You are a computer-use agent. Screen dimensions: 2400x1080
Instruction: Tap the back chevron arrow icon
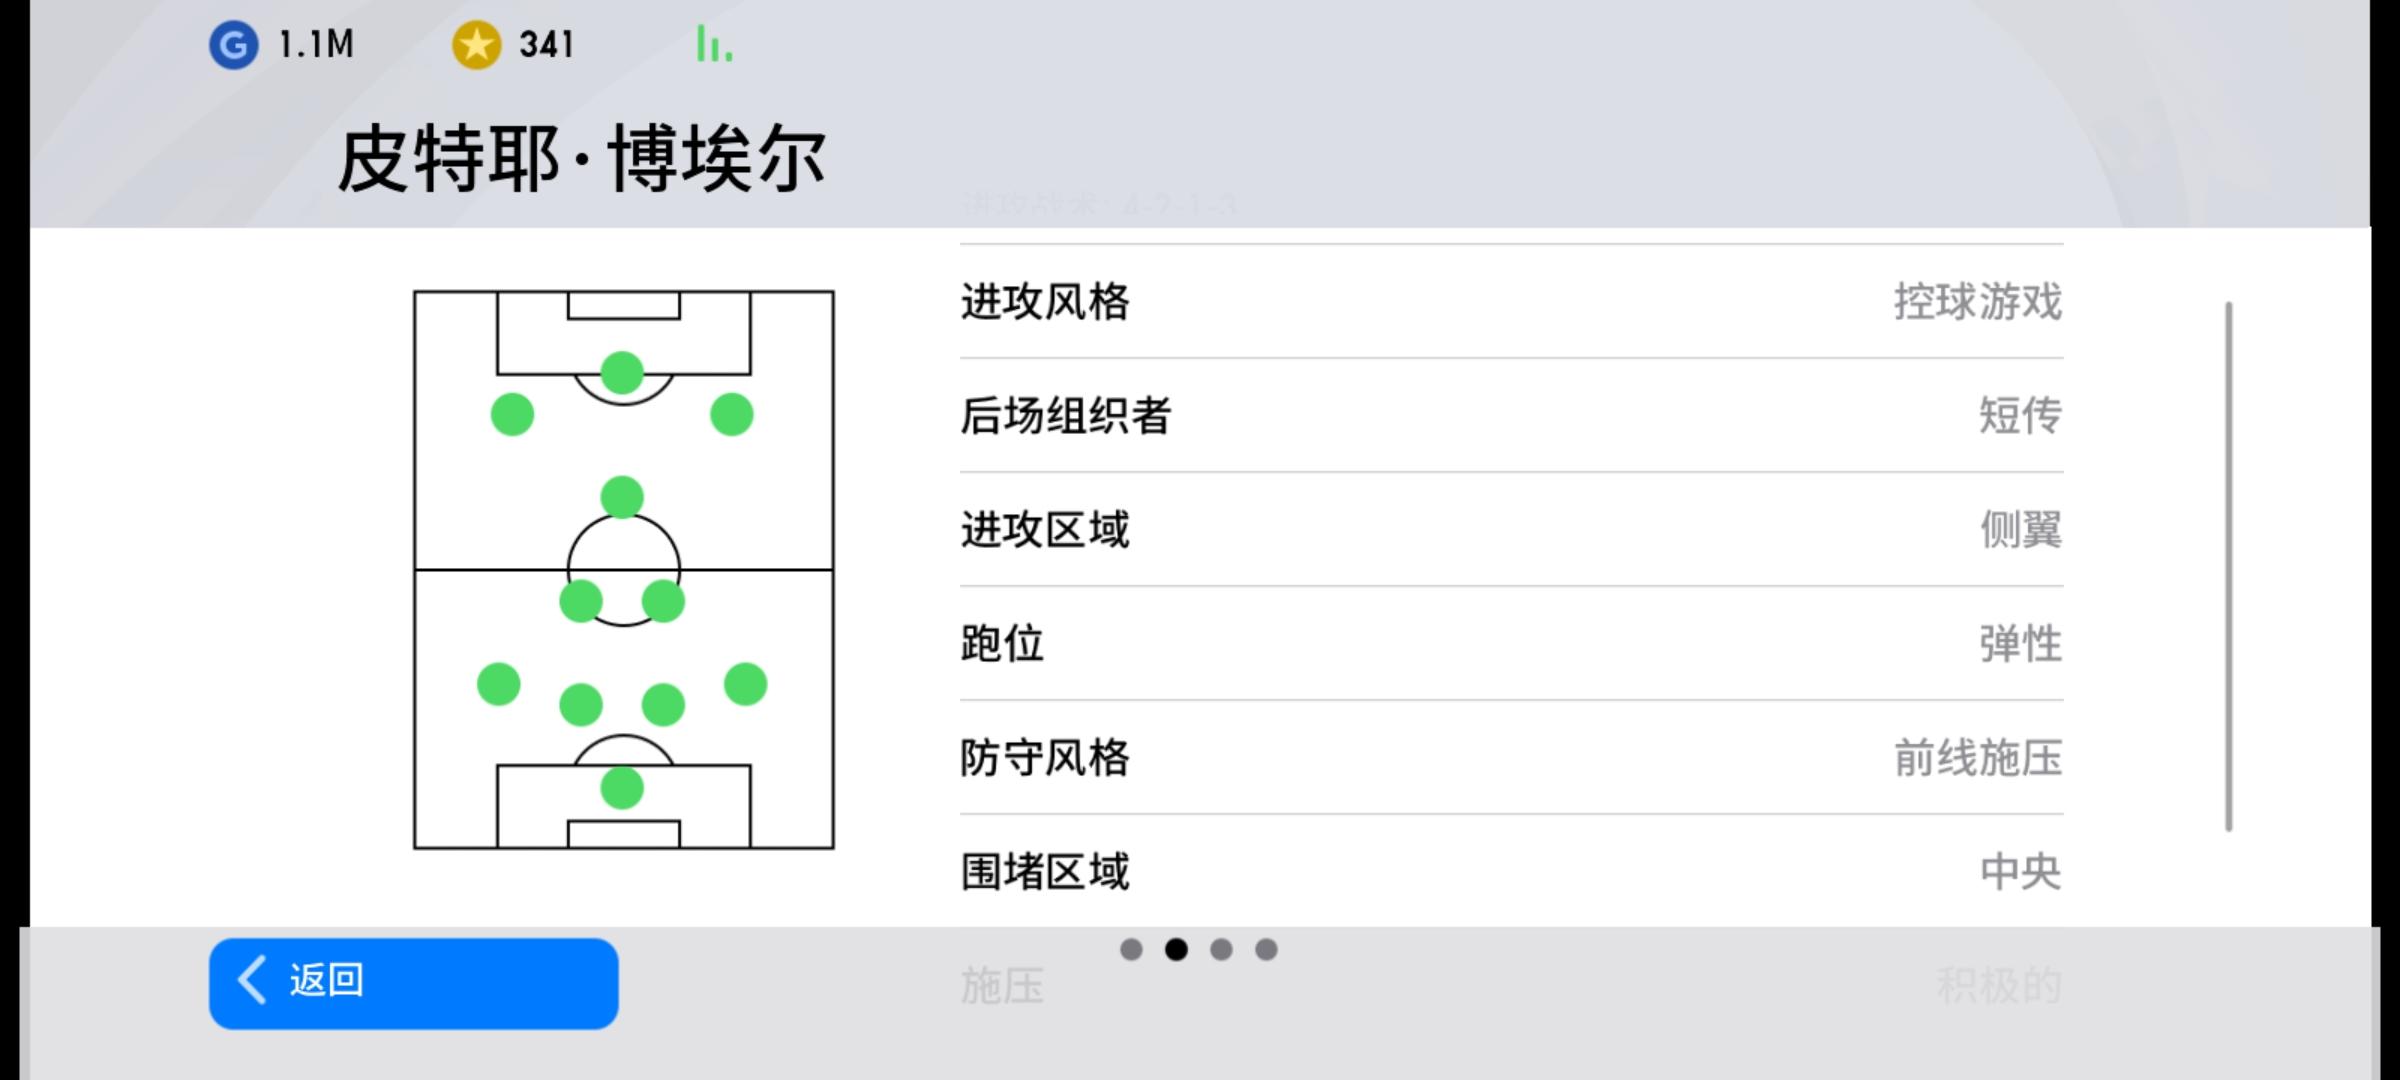[x=253, y=979]
